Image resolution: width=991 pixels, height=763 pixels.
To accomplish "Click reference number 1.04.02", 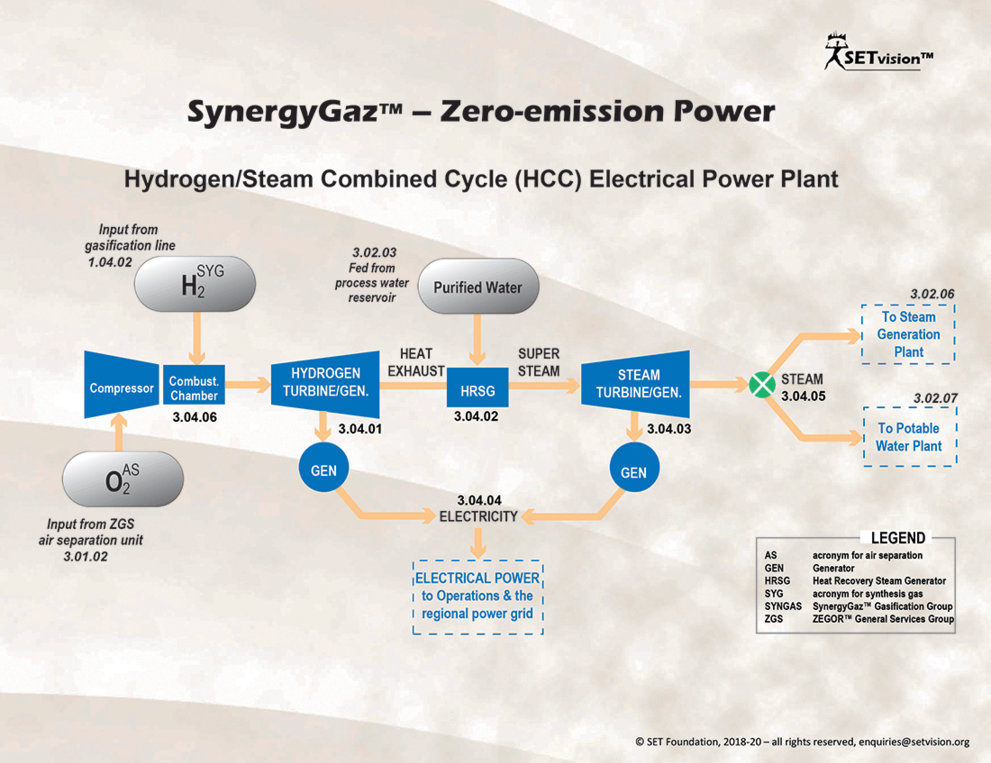I will (110, 262).
